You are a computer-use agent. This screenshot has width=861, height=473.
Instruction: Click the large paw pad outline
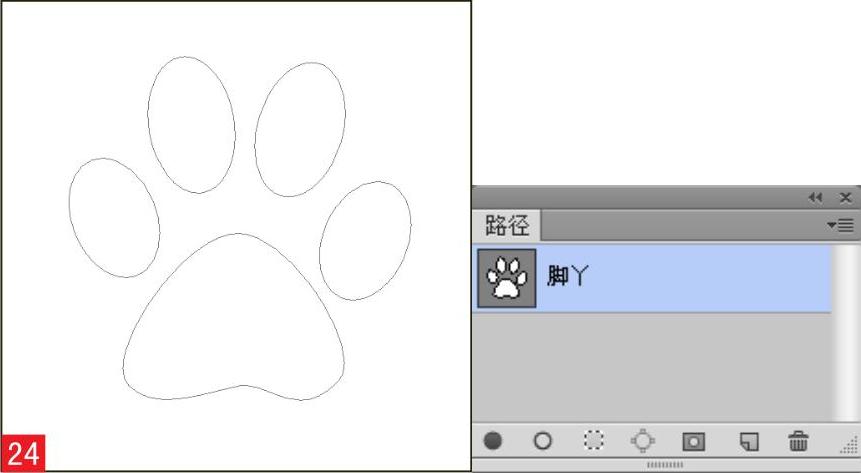pyautogui.click(x=234, y=317)
